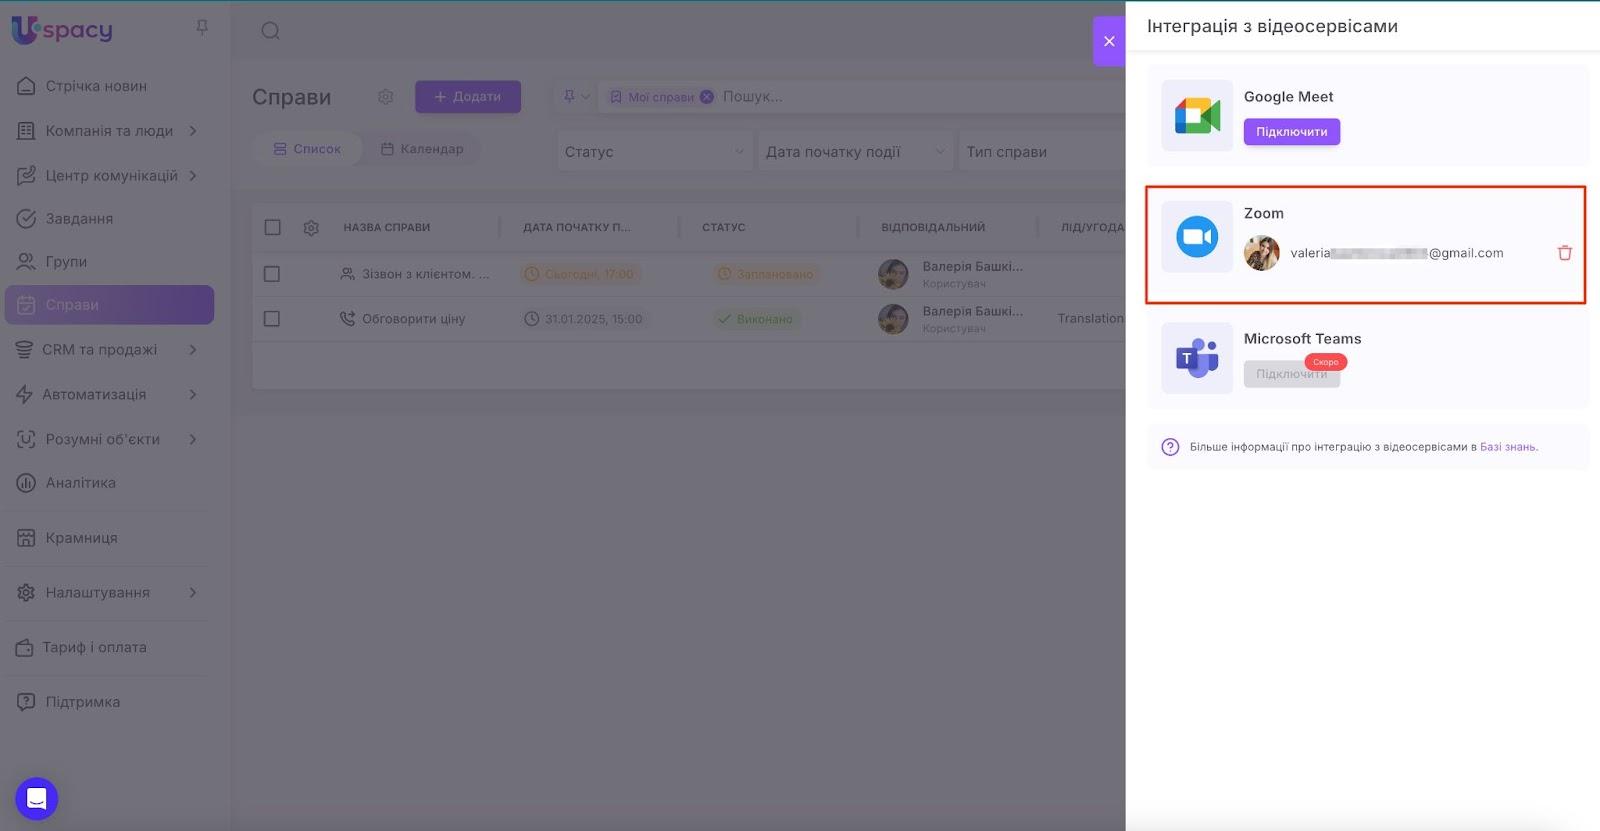Sort by Статус column header
Viewport: 1600px width, 831px height.
click(x=724, y=228)
